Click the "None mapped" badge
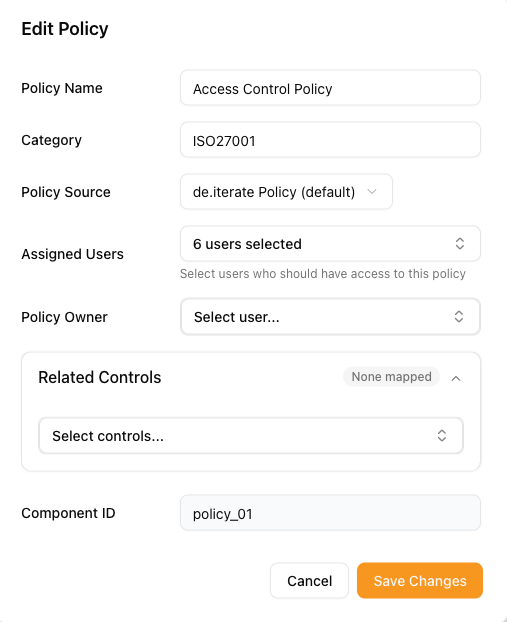 pyautogui.click(x=391, y=376)
